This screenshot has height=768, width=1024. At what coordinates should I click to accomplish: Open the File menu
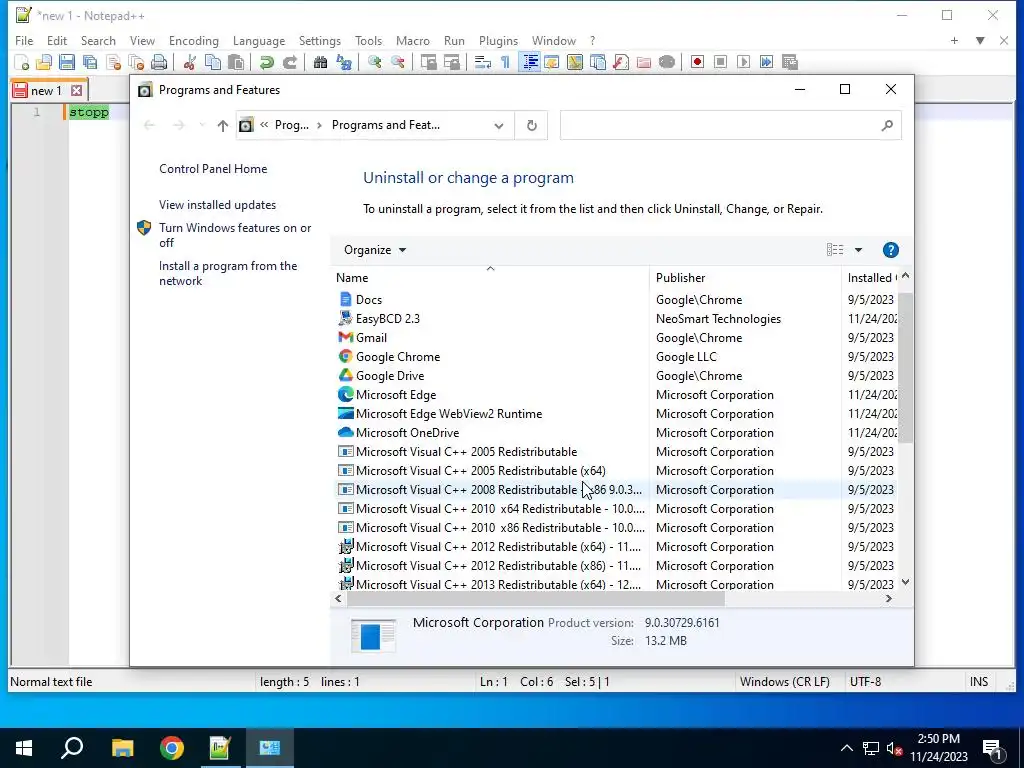click(x=24, y=40)
